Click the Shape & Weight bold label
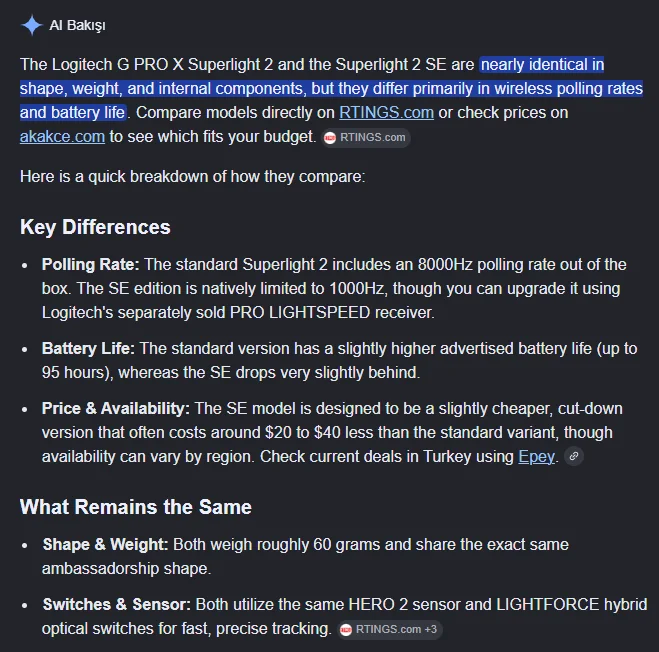 tap(105, 544)
